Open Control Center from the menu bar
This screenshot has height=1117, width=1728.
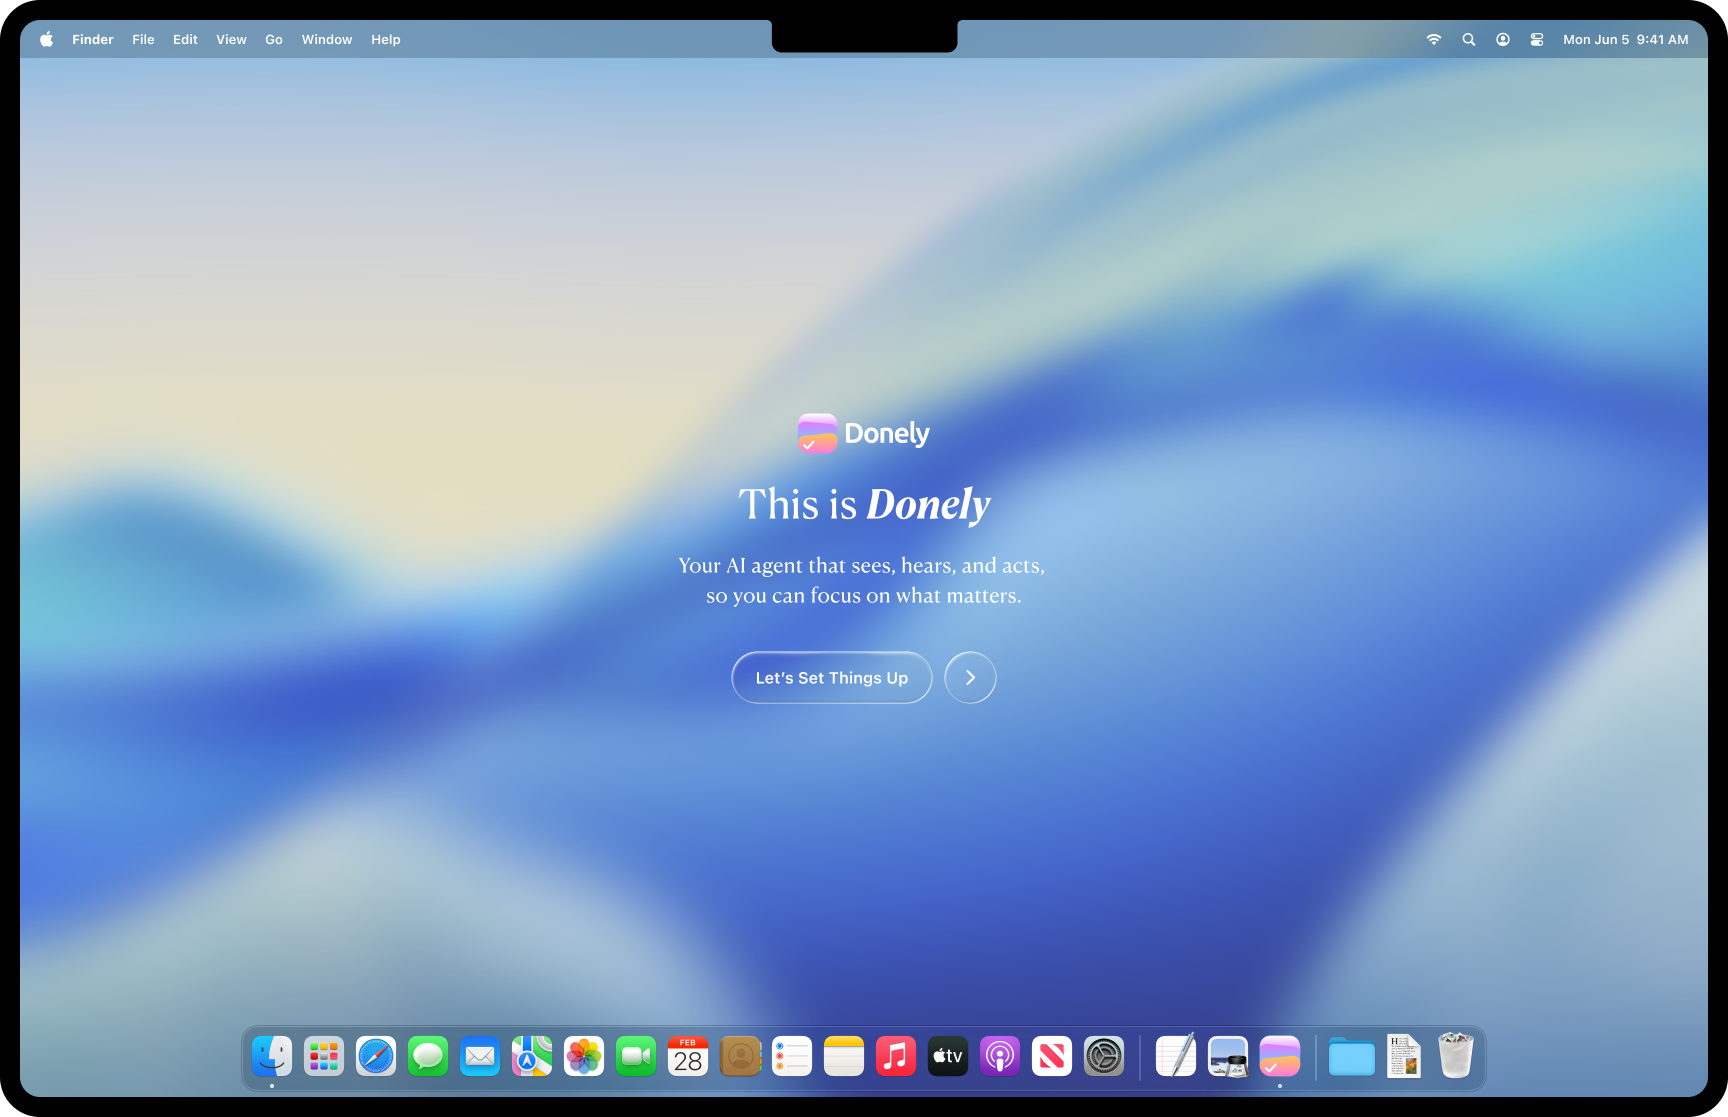point(1537,39)
